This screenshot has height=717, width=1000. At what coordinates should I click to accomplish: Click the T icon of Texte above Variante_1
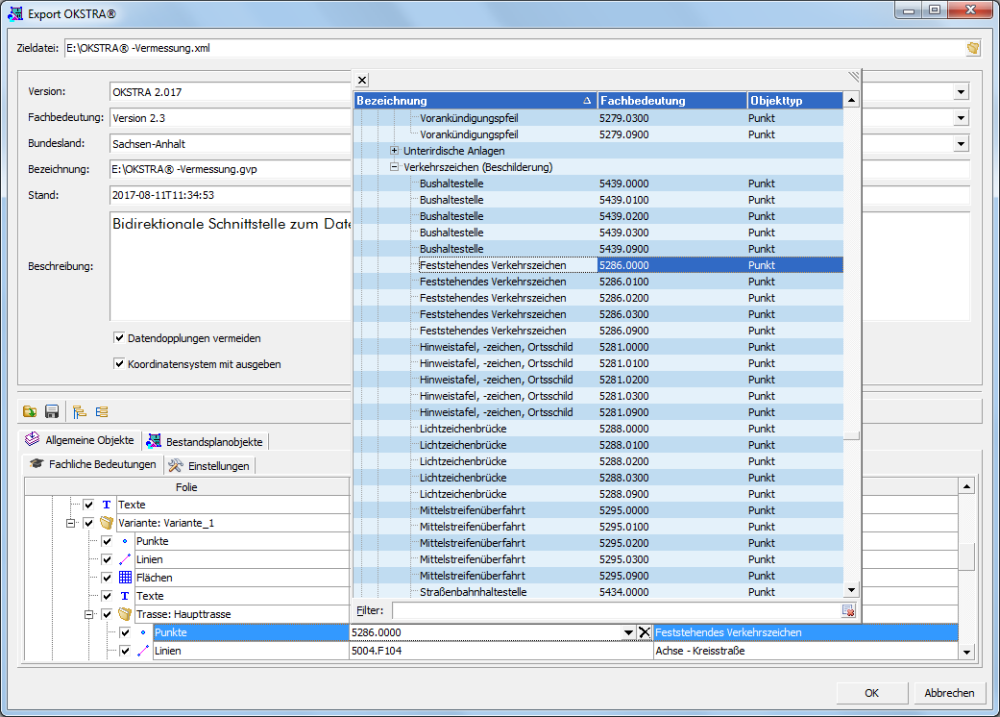(x=107, y=505)
